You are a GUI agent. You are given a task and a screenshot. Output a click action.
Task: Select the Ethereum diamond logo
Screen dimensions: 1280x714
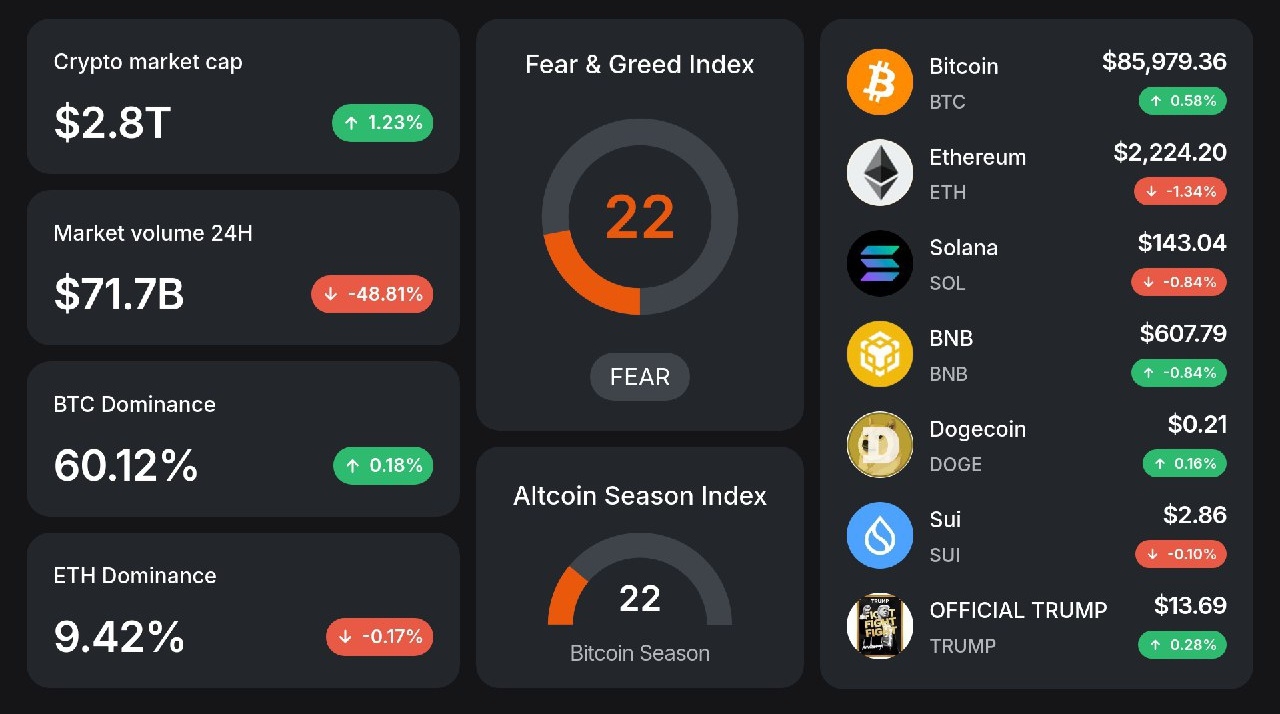880,172
